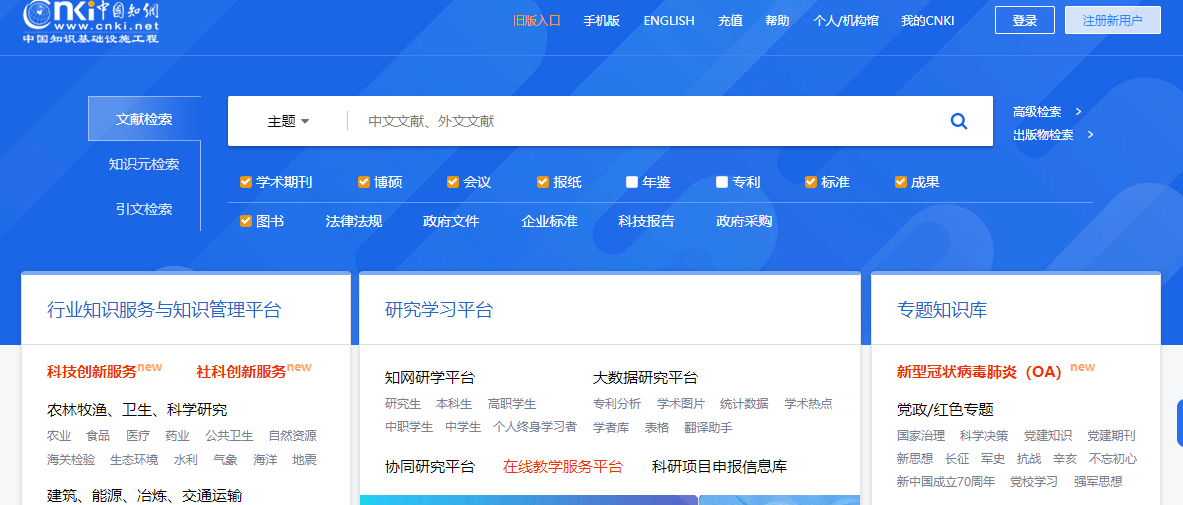Open the 政府采购 link
The height and width of the screenshot is (505, 1183).
point(744,221)
